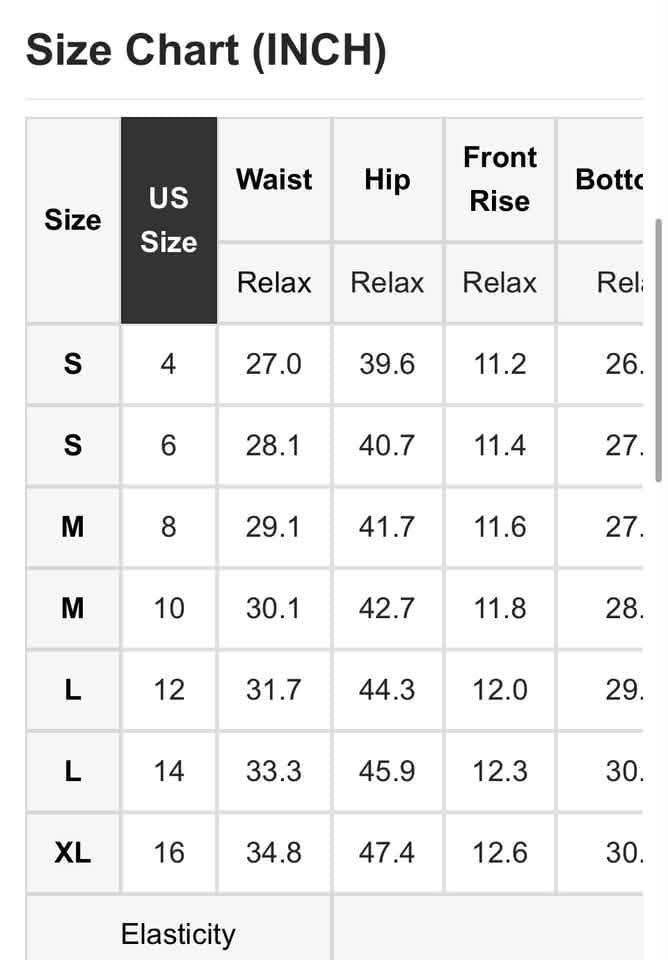Screen dimensions: 668x960
Task: Click front rise value 12.6 in XL row
Action: (x=500, y=852)
